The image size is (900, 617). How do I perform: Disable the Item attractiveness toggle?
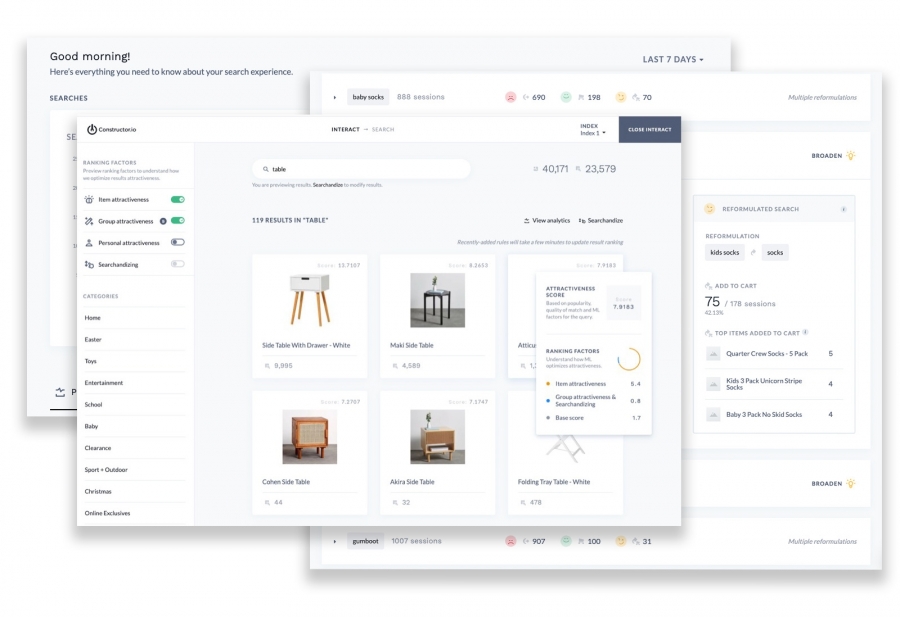(177, 200)
